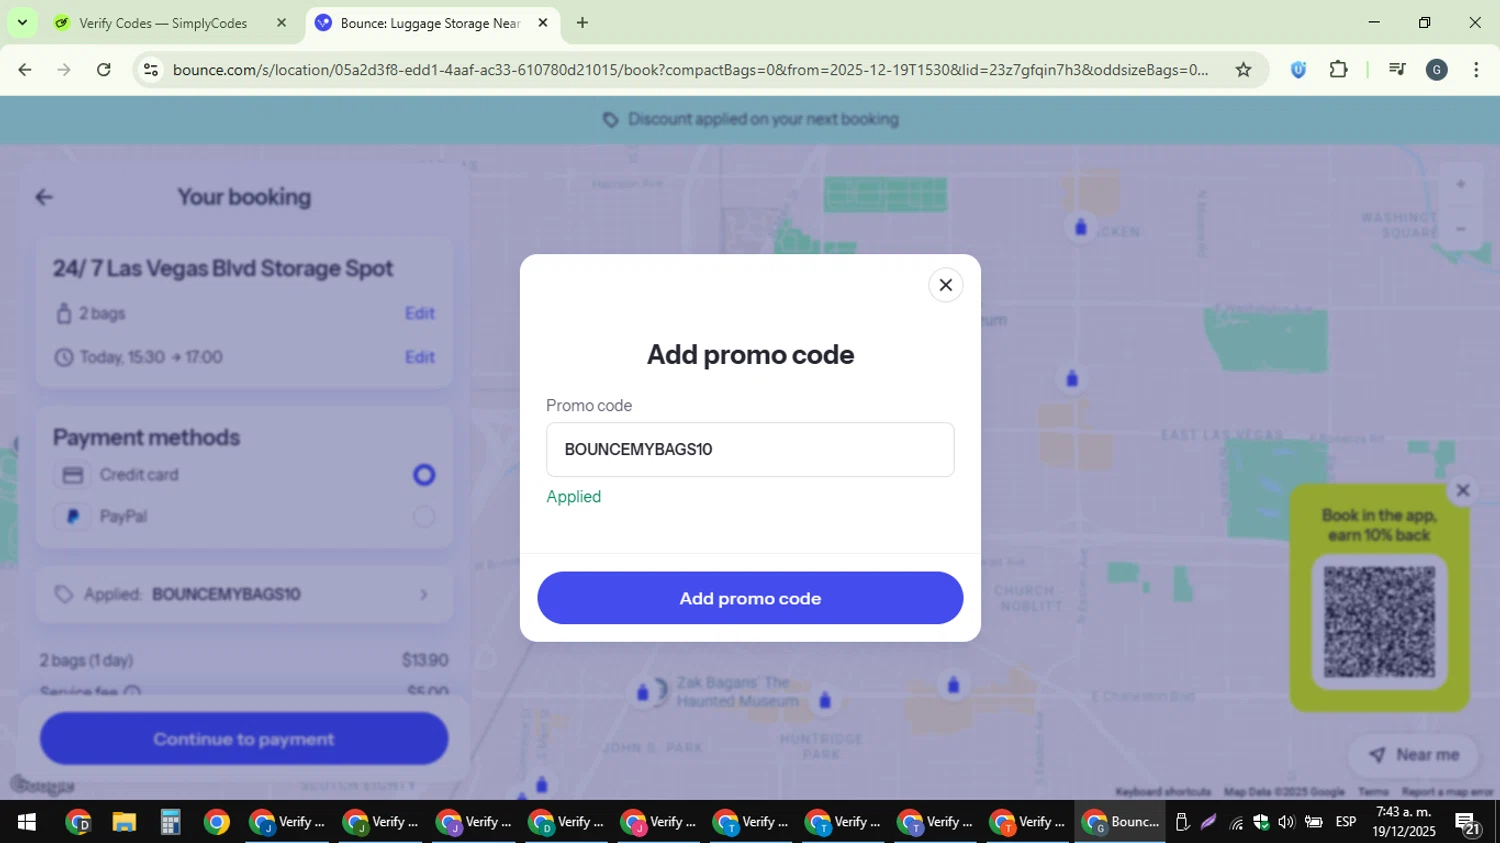The image size is (1500, 843).
Task: Click the Keyboard shortcuts map link
Action: tap(1163, 792)
